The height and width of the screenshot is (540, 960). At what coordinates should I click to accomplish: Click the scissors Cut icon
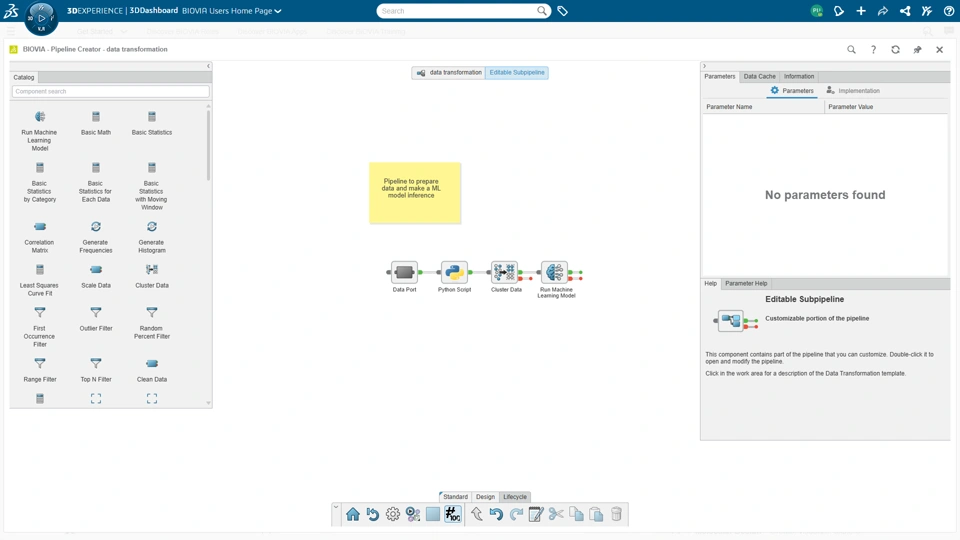[556, 514]
